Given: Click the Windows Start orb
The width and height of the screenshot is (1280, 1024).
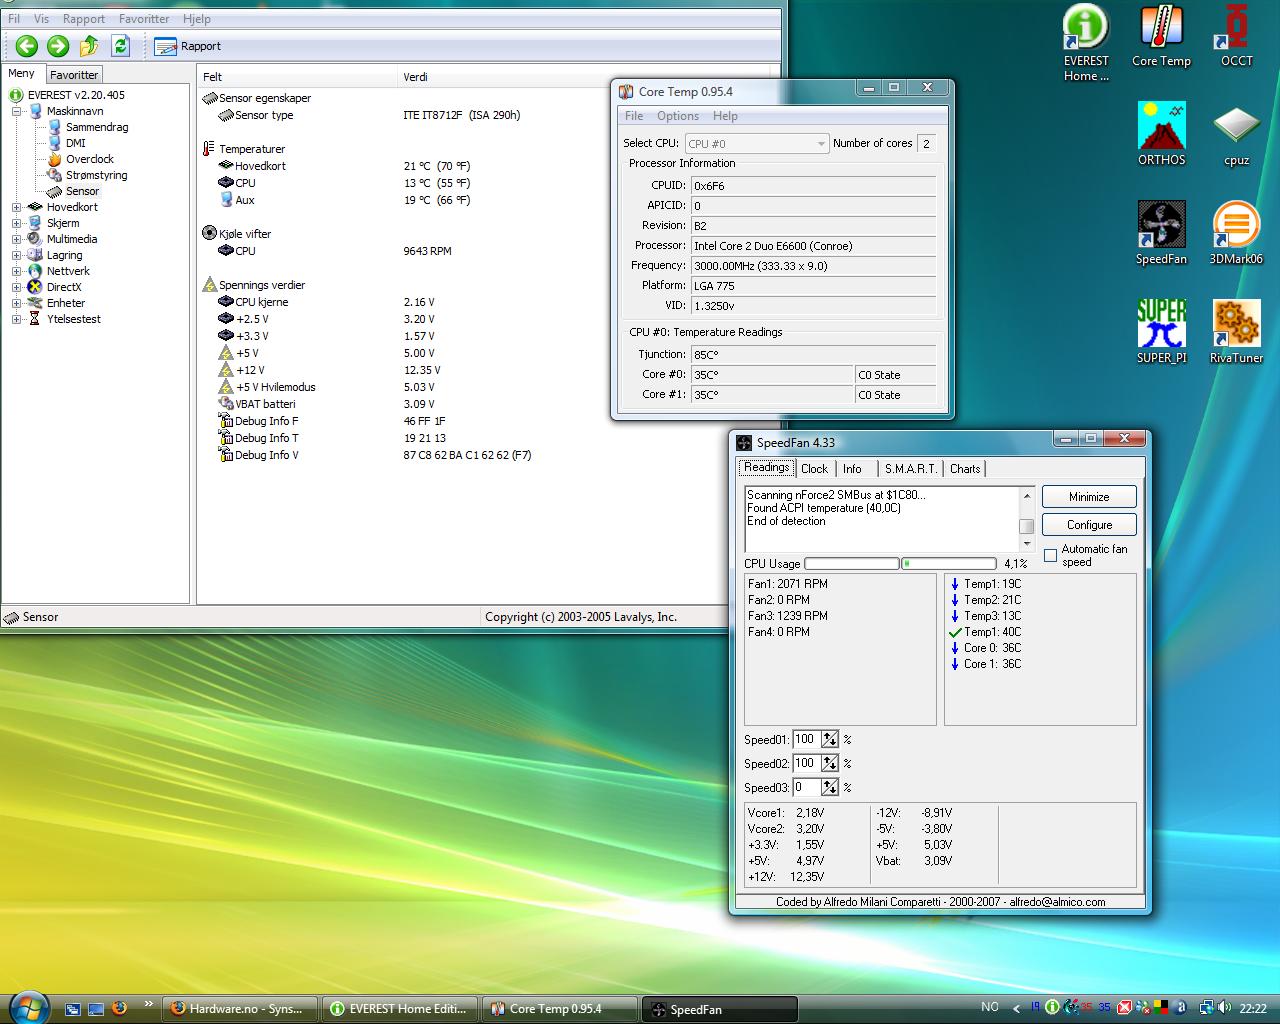Looking at the screenshot, I should coord(27,1006).
